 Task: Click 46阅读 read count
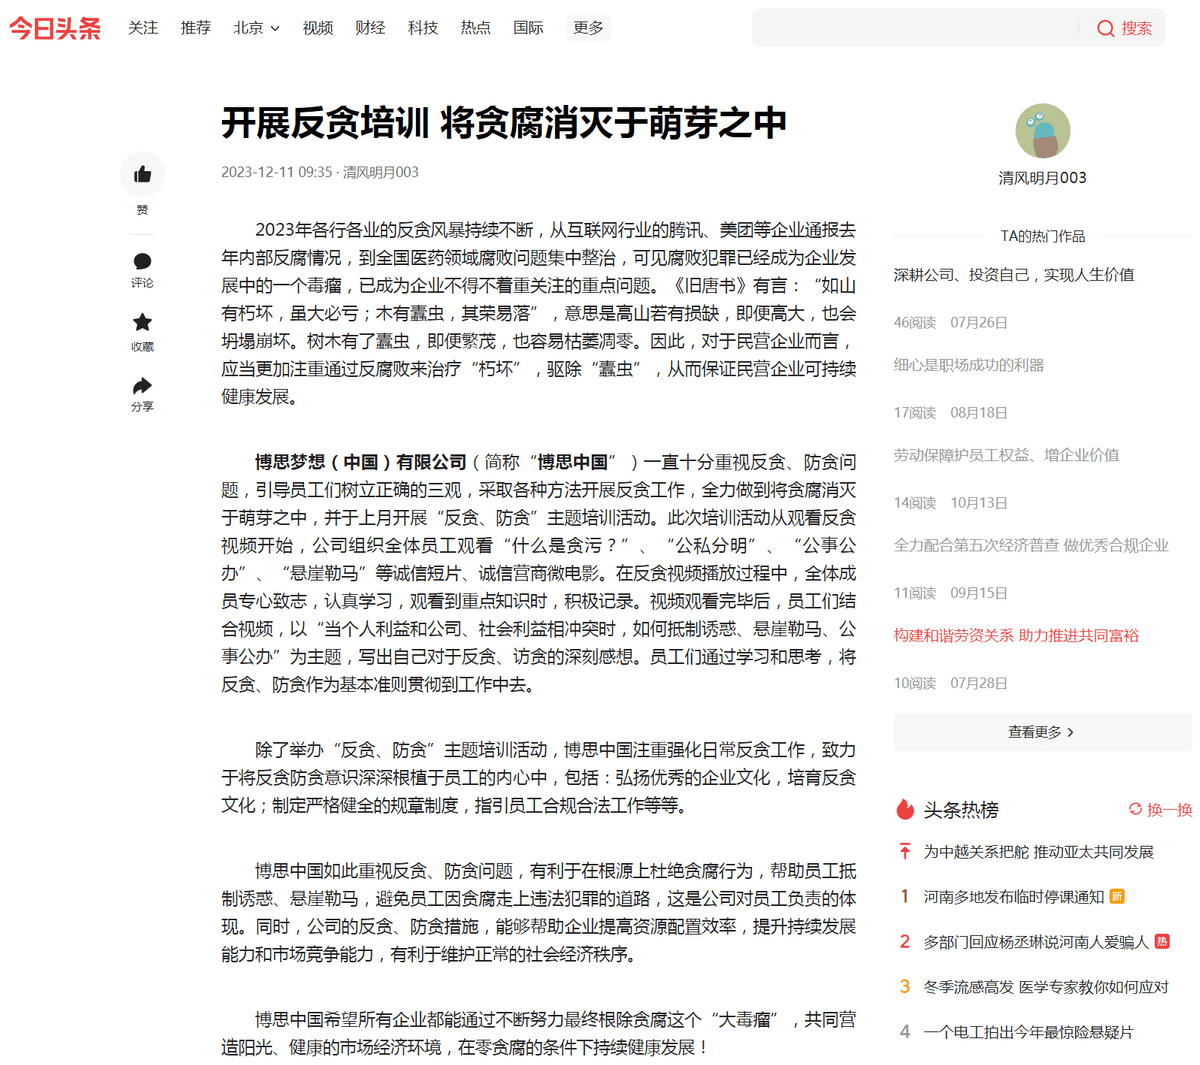click(915, 322)
